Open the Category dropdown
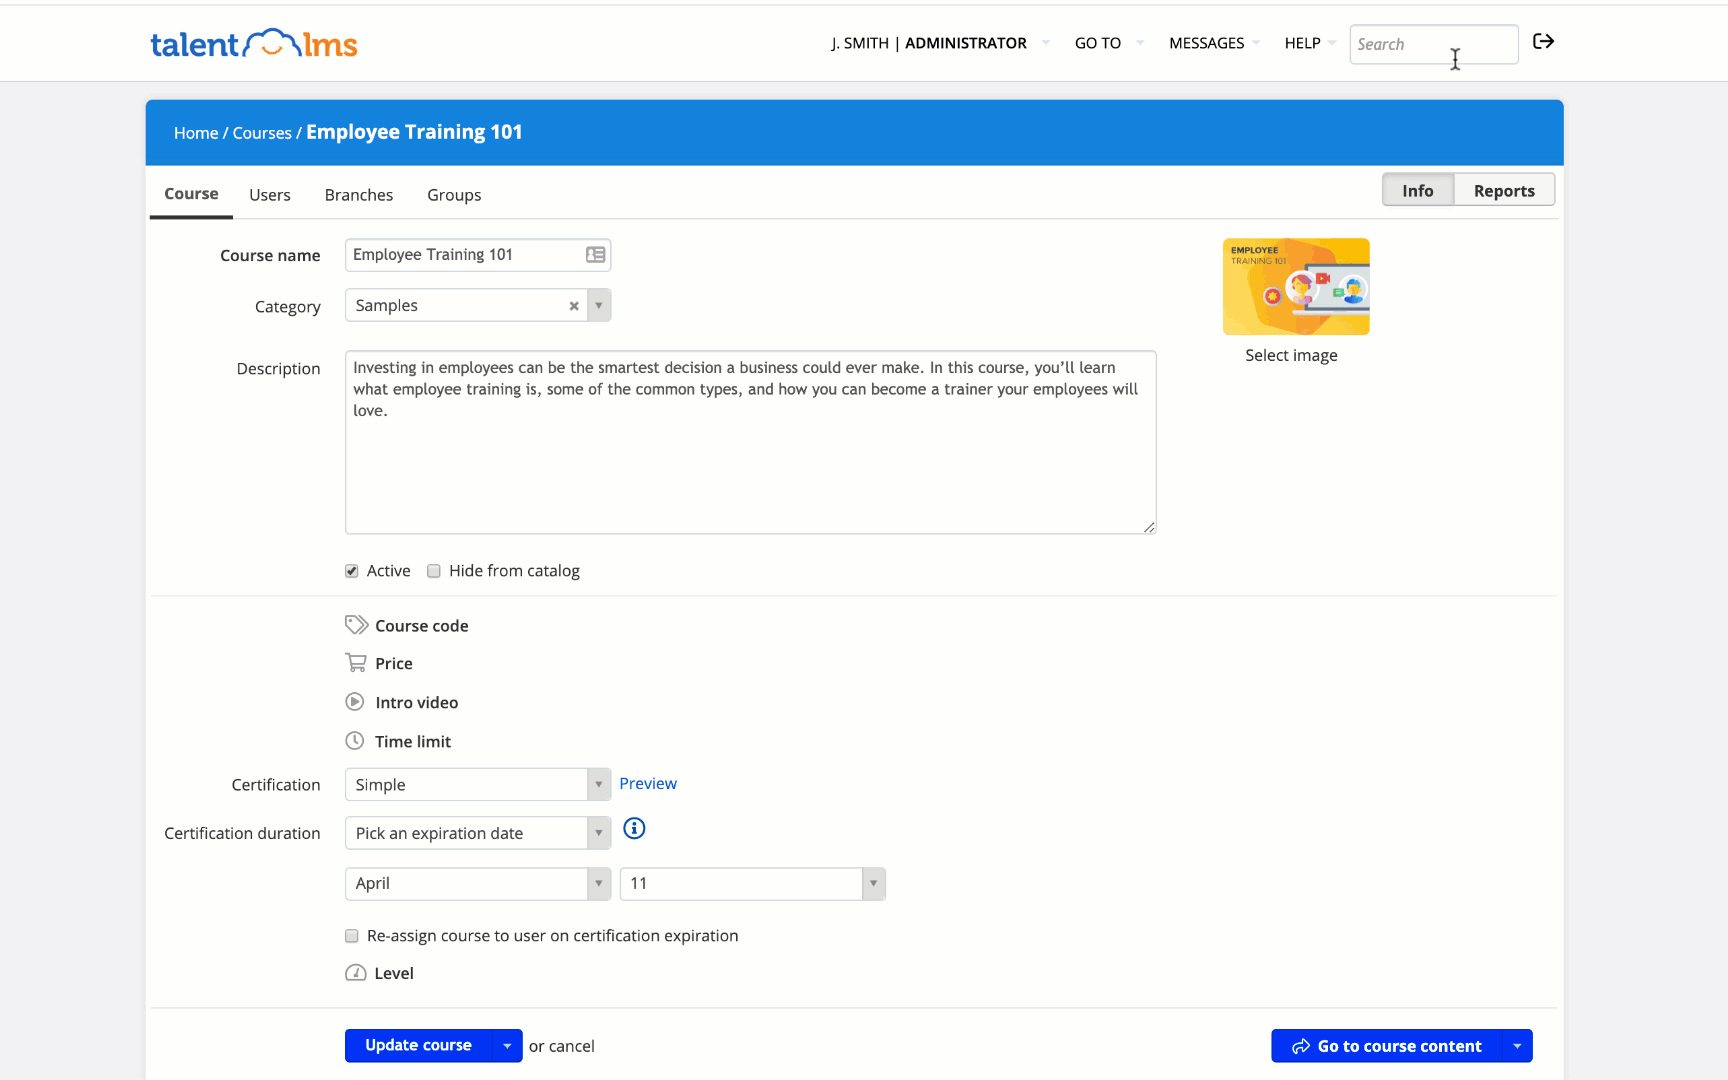 pos(599,306)
